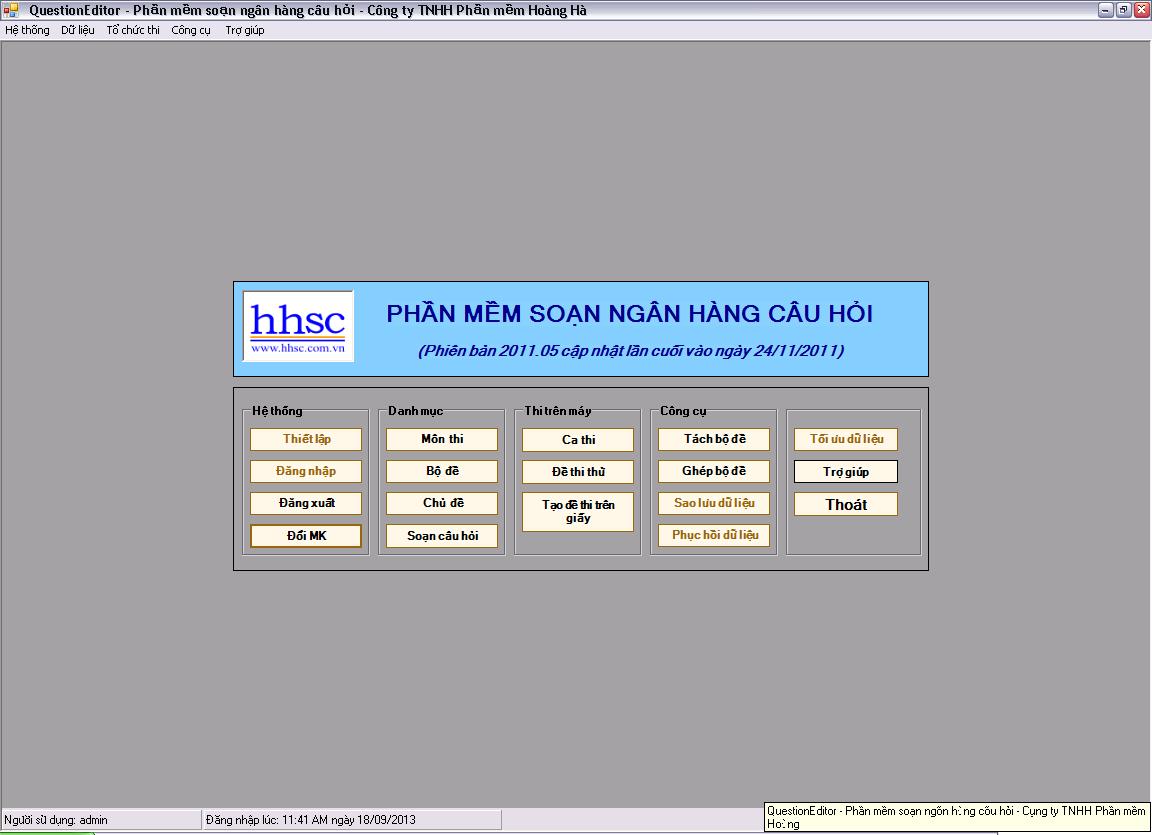Click the Soạn câu hỏi button
Image resolution: width=1152 pixels, height=835 pixels.
pos(442,536)
